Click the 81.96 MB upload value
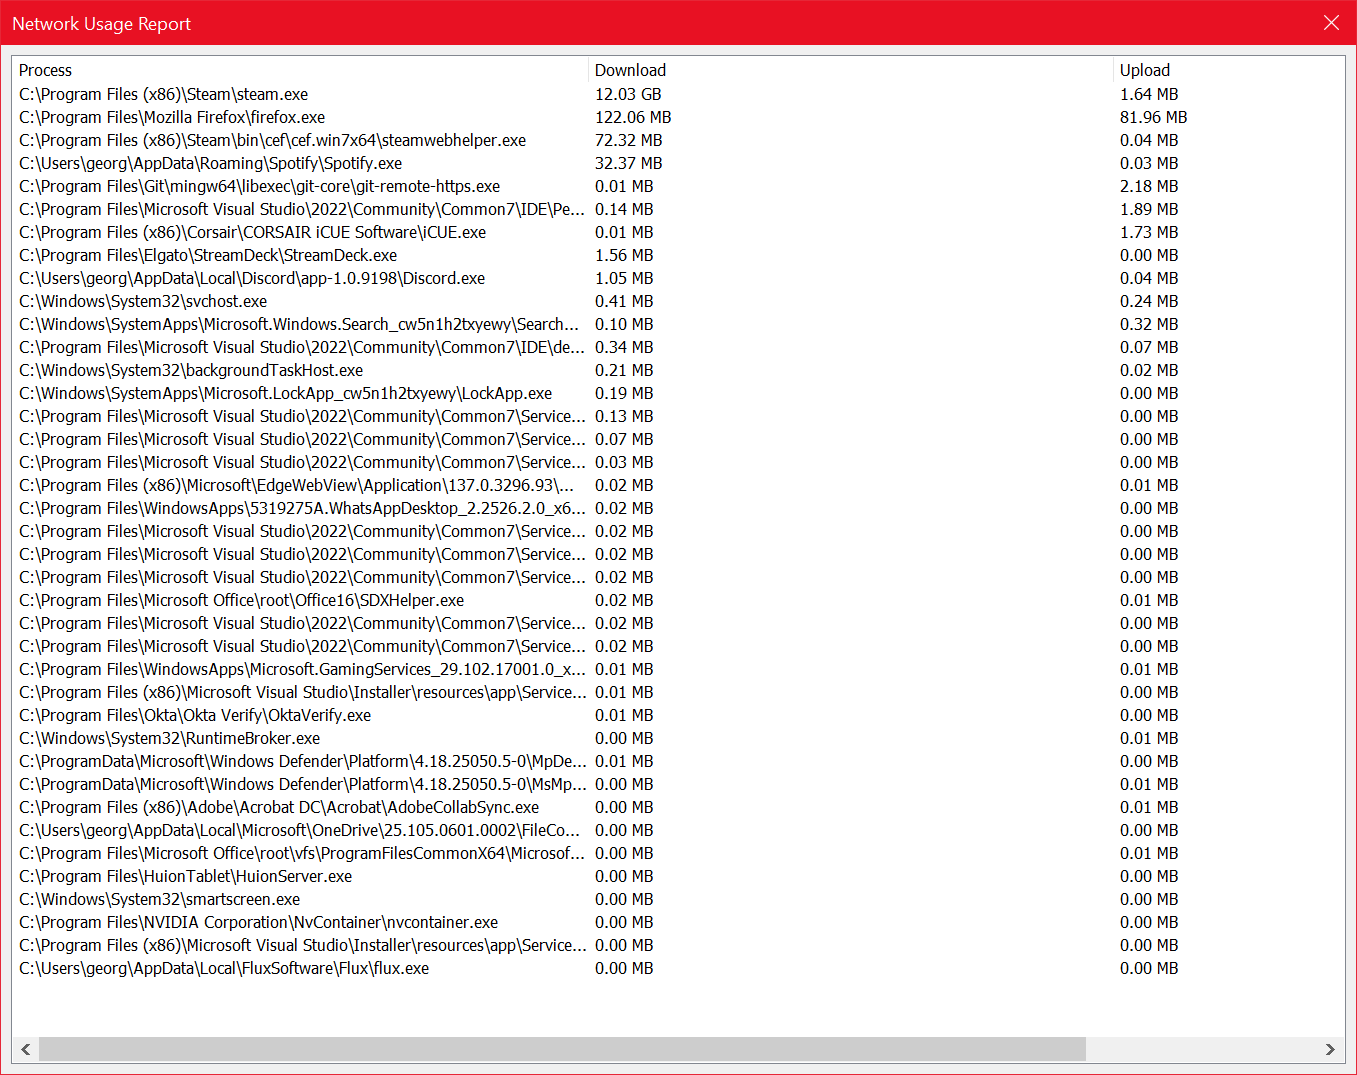The height and width of the screenshot is (1075, 1357). (x=1153, y=117)
